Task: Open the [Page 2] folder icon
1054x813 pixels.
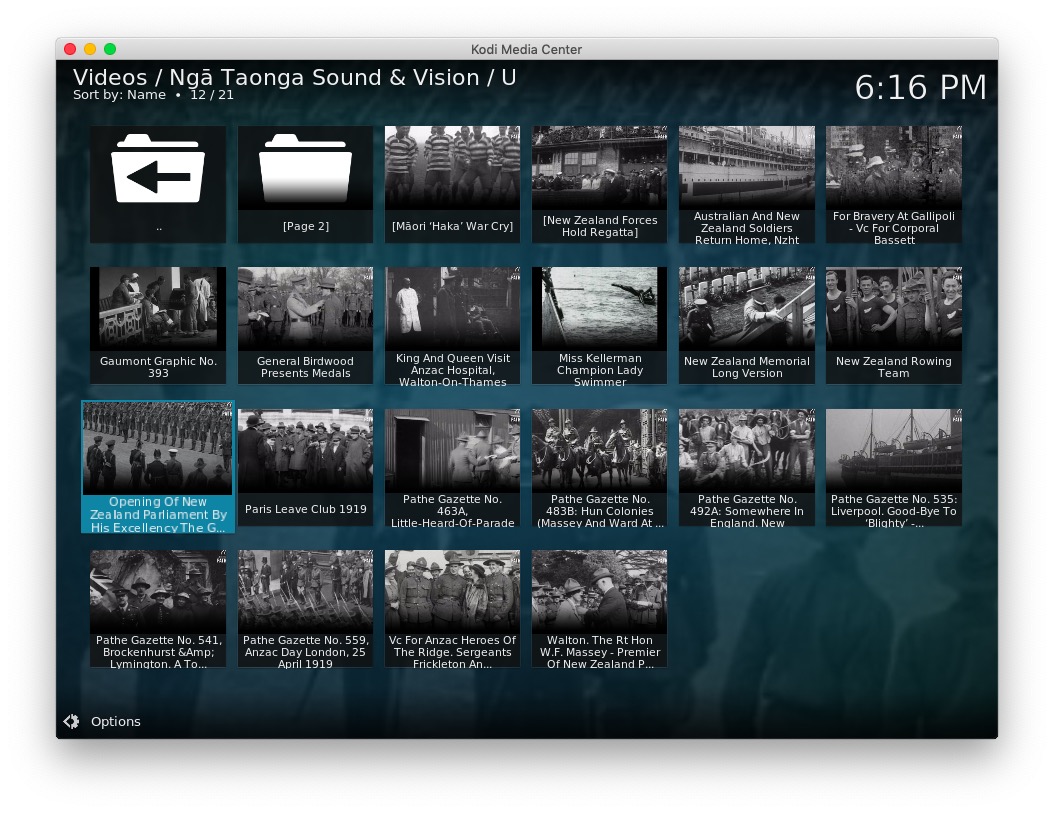Action: pos(305,168)
